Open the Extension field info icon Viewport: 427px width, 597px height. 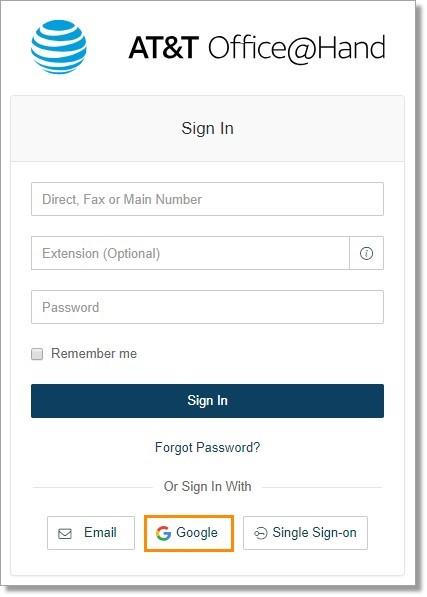point(366,253)
